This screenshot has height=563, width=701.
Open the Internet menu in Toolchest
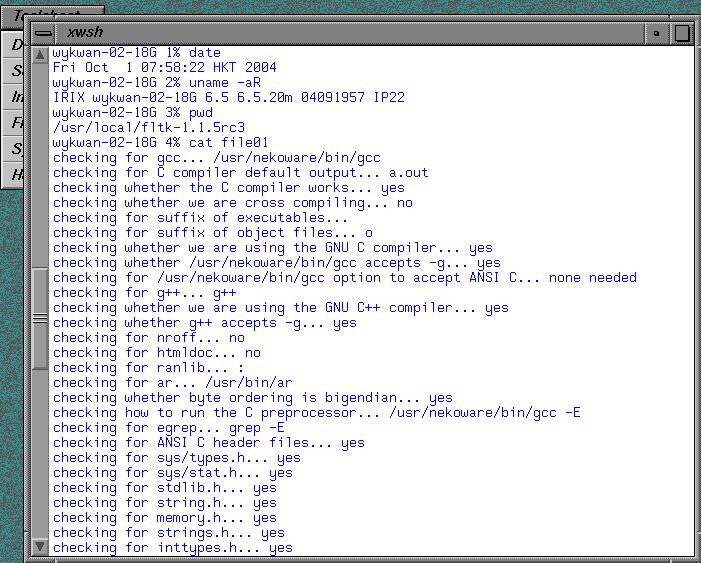coord(13,96)
